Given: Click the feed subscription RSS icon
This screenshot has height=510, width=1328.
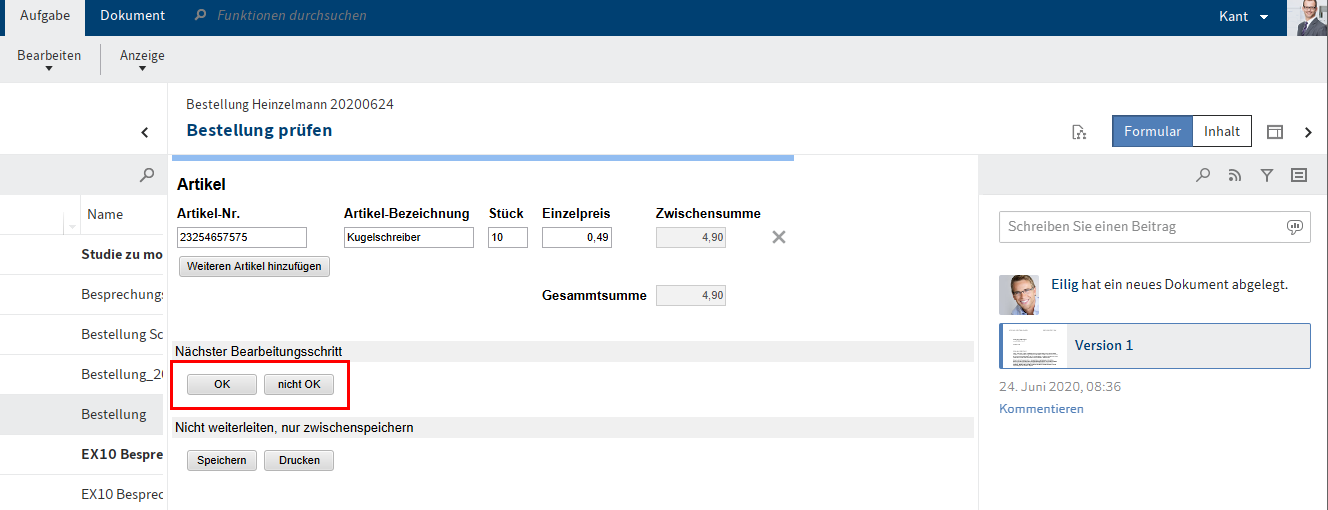Looking at the screenshot, I should point(1235,175).
